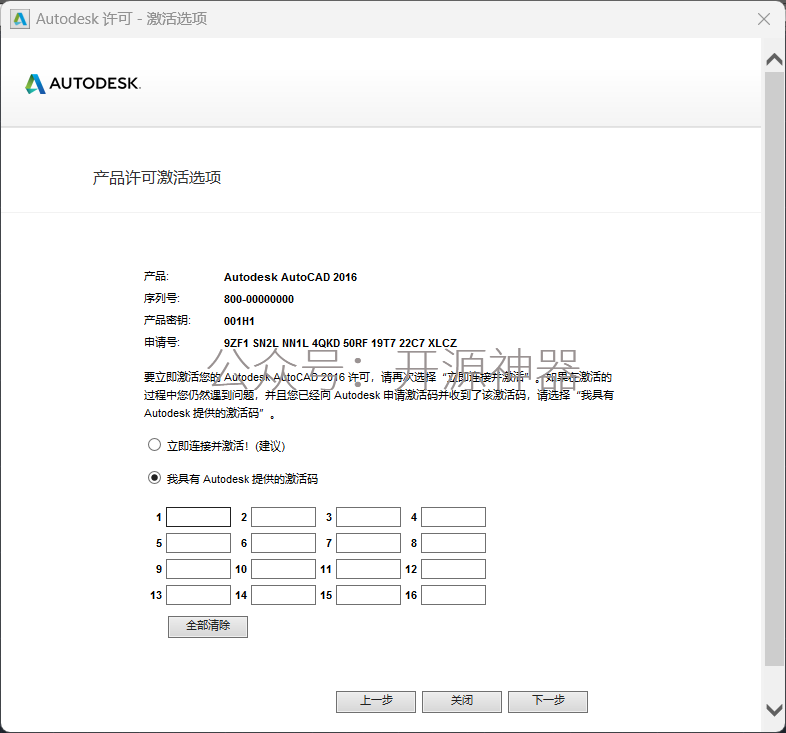Click activation code field 7

click(x=368, y=543)
